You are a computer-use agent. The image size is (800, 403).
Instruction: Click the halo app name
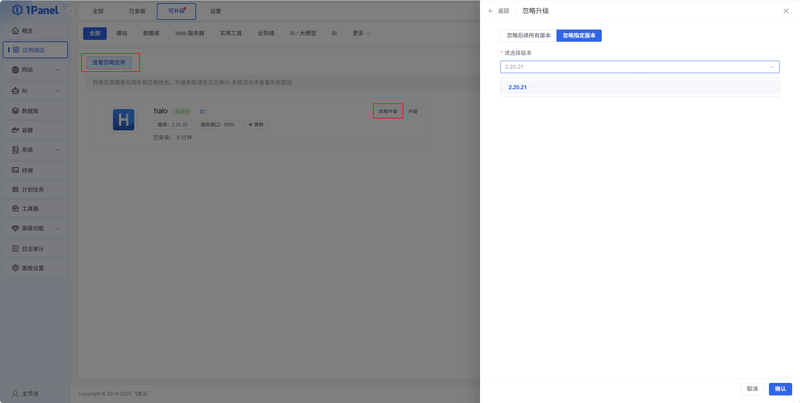(x=161, y=111)
